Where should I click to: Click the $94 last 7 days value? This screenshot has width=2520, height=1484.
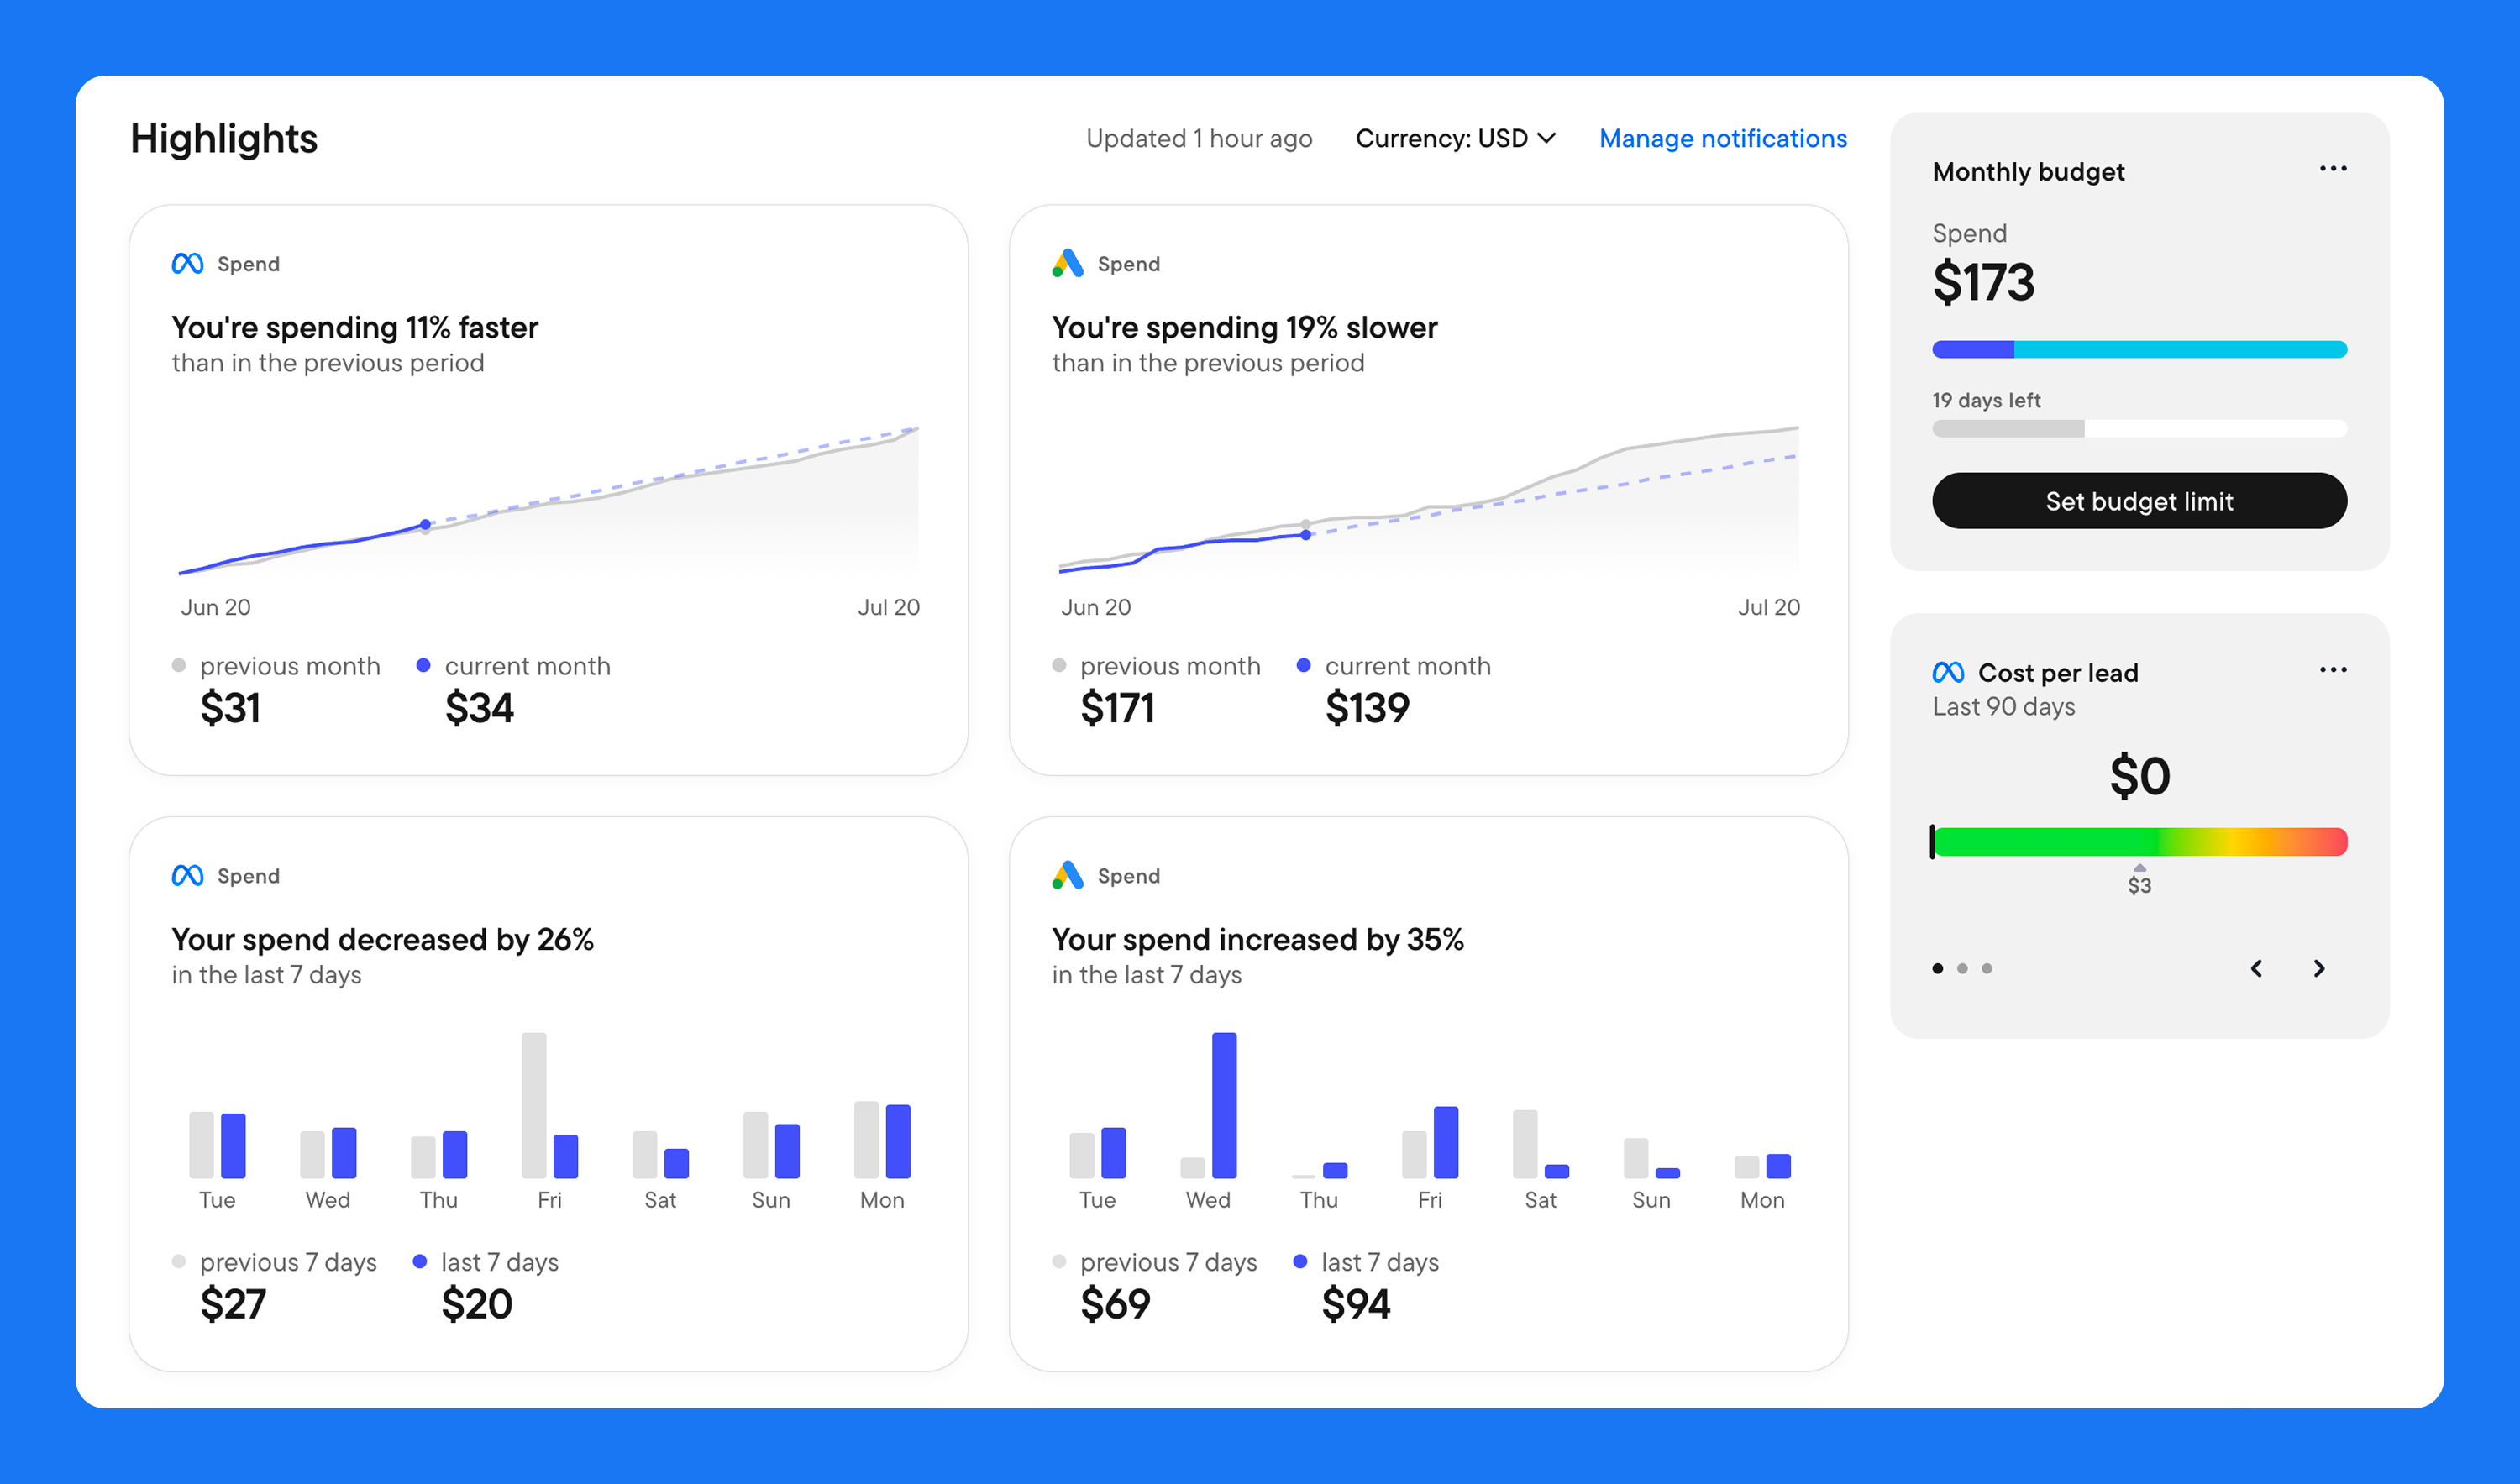(1356, 1304)
